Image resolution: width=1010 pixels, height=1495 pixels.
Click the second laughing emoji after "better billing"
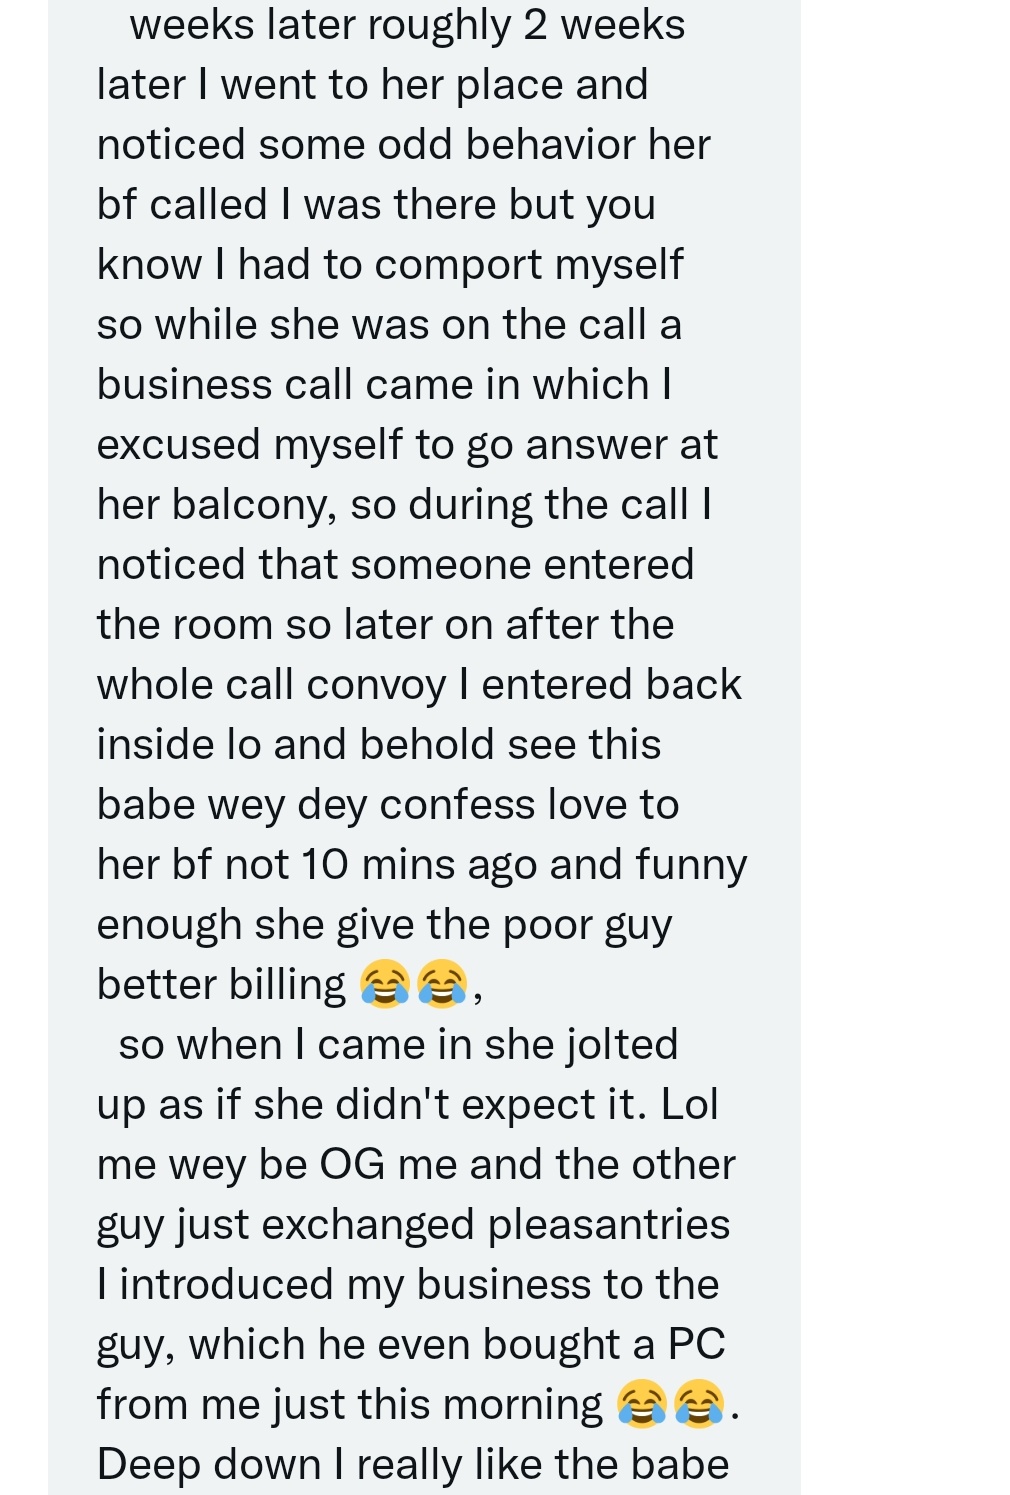click(442, 983)
